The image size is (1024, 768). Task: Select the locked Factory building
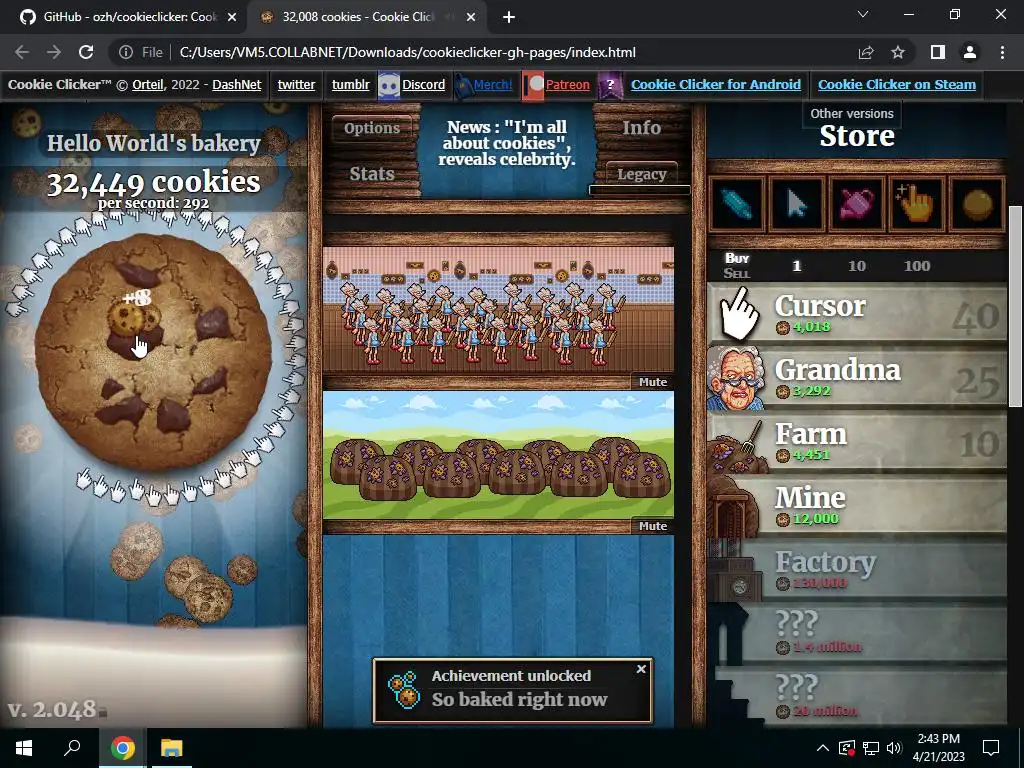click(857, 570)
